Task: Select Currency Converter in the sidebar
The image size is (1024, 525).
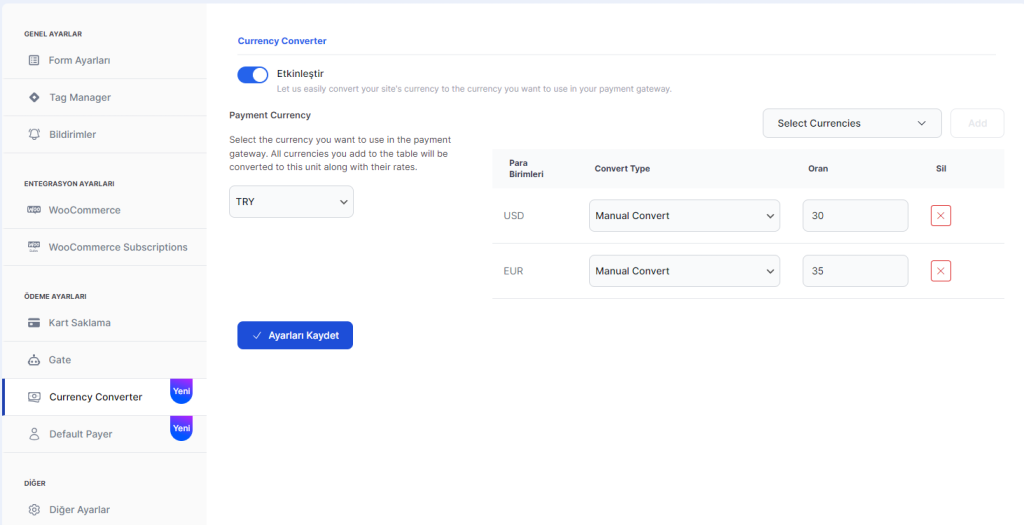Action: (x=95, y=397)
